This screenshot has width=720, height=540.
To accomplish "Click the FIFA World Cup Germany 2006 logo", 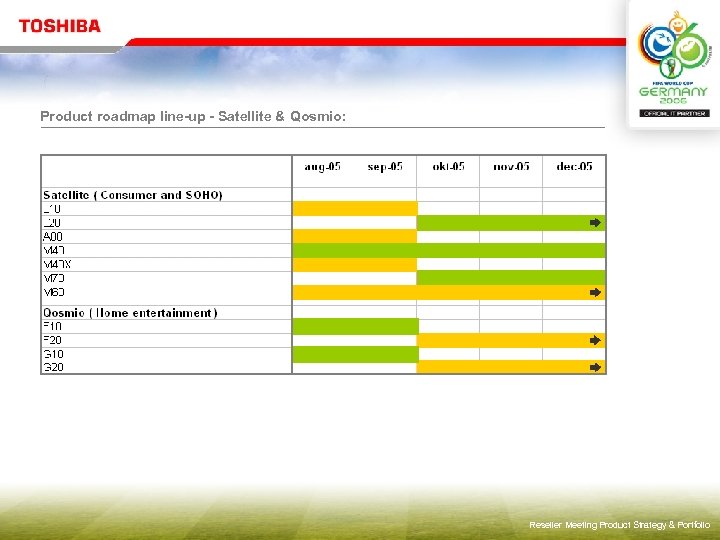I will click(674, 63).
